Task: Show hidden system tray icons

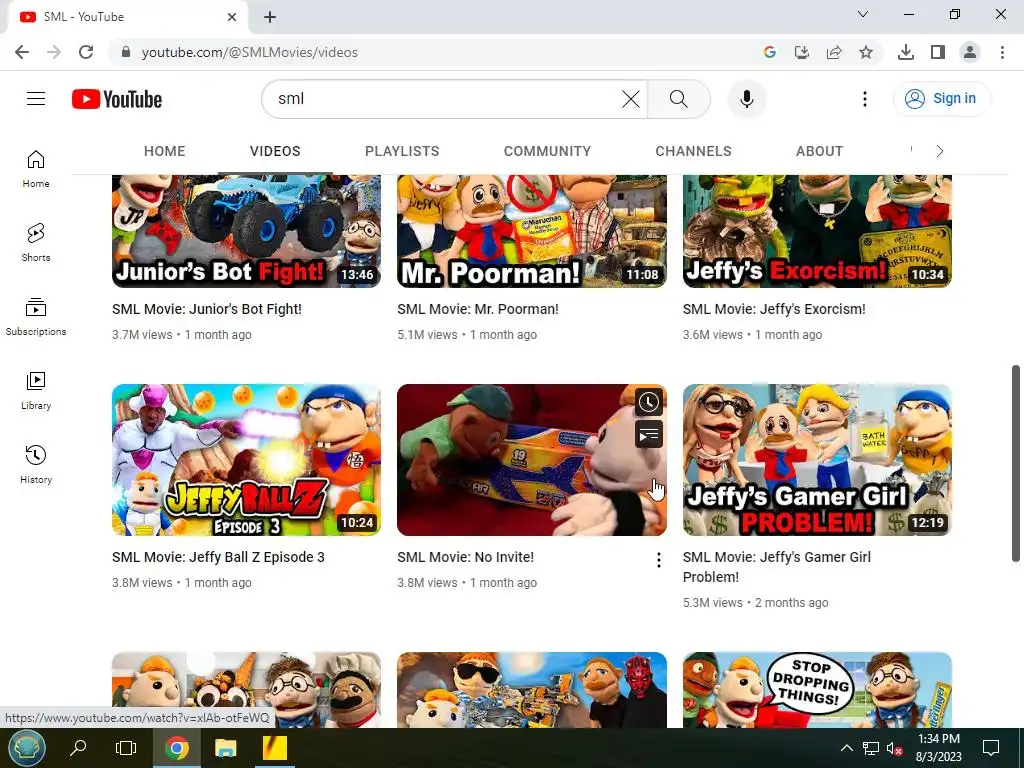Action: 846,748
